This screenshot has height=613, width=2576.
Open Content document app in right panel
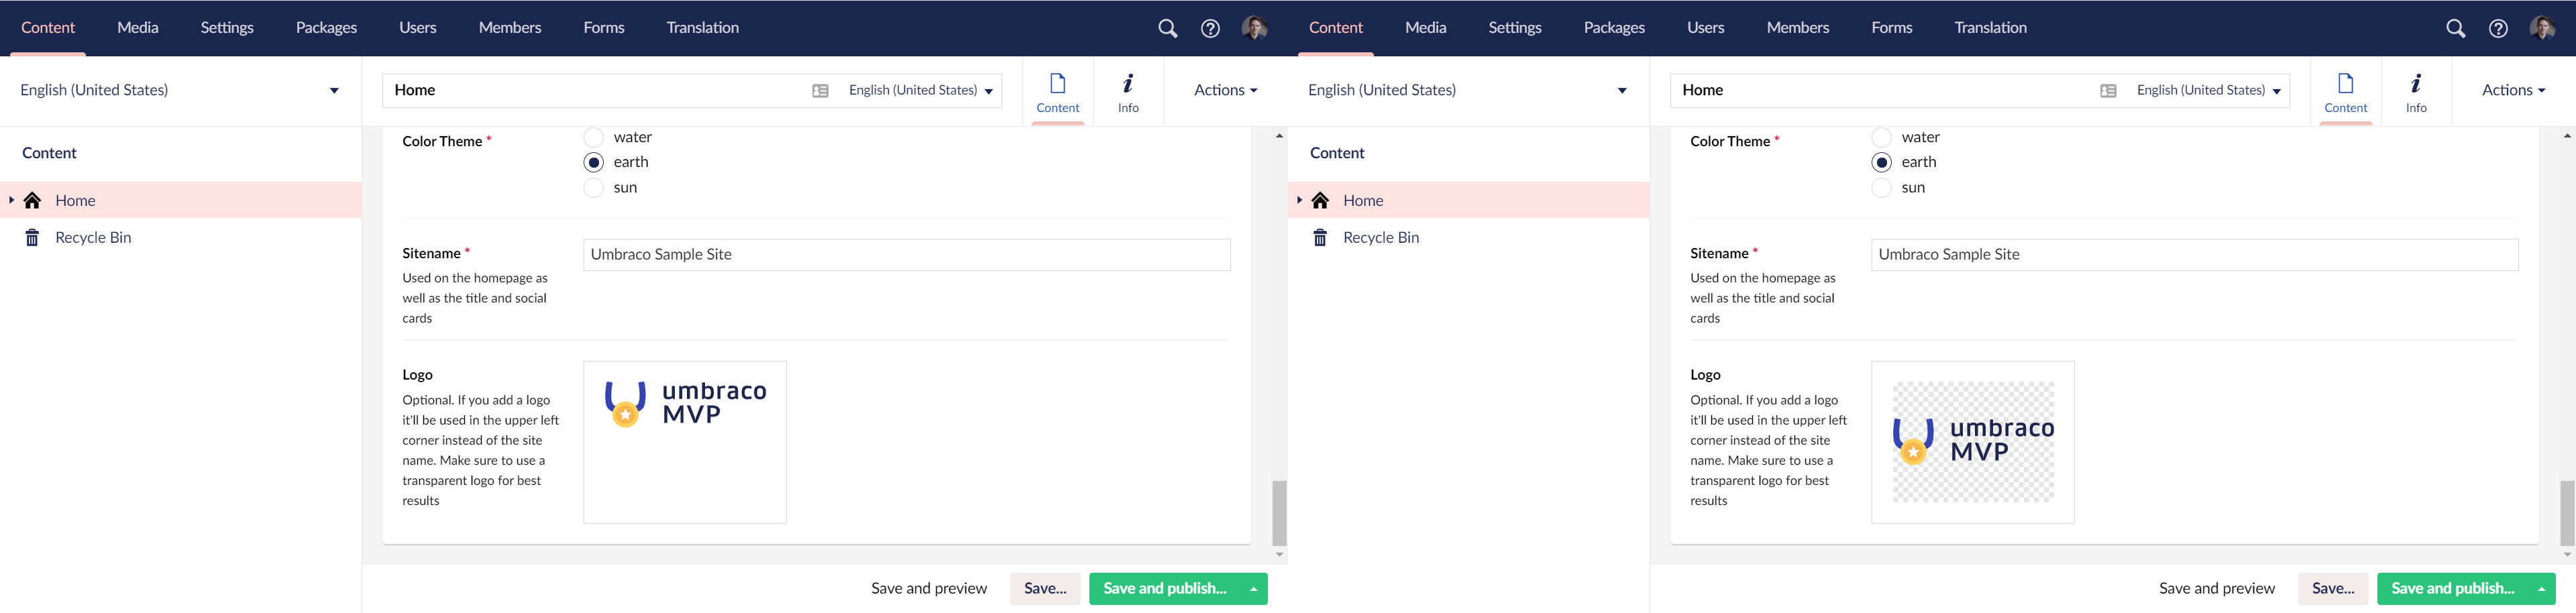coord(2346,92)
